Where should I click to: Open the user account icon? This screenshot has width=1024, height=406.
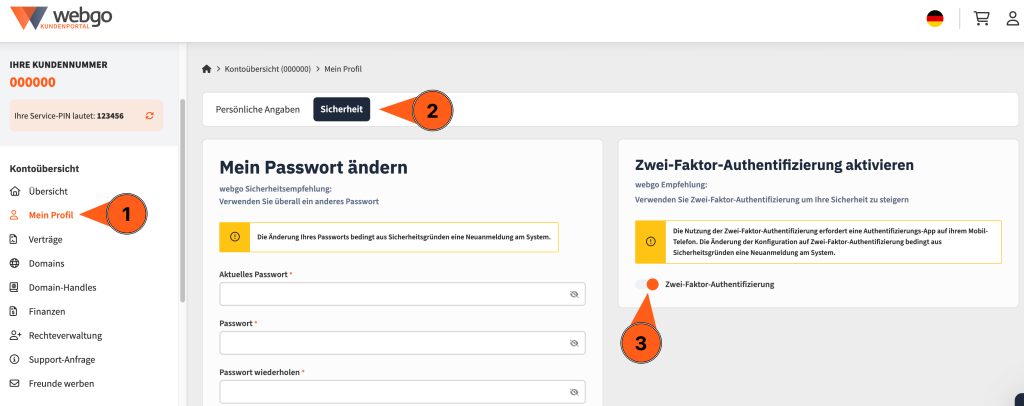pyautogui.click(x=1013, y=18)
